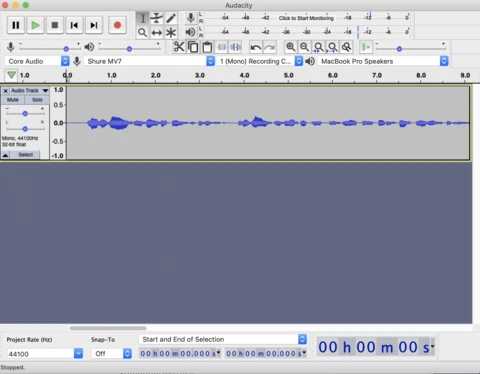Click the 'Stopped.' status bar text
Screen dimensions: 480x374
[x=12, y=367]
